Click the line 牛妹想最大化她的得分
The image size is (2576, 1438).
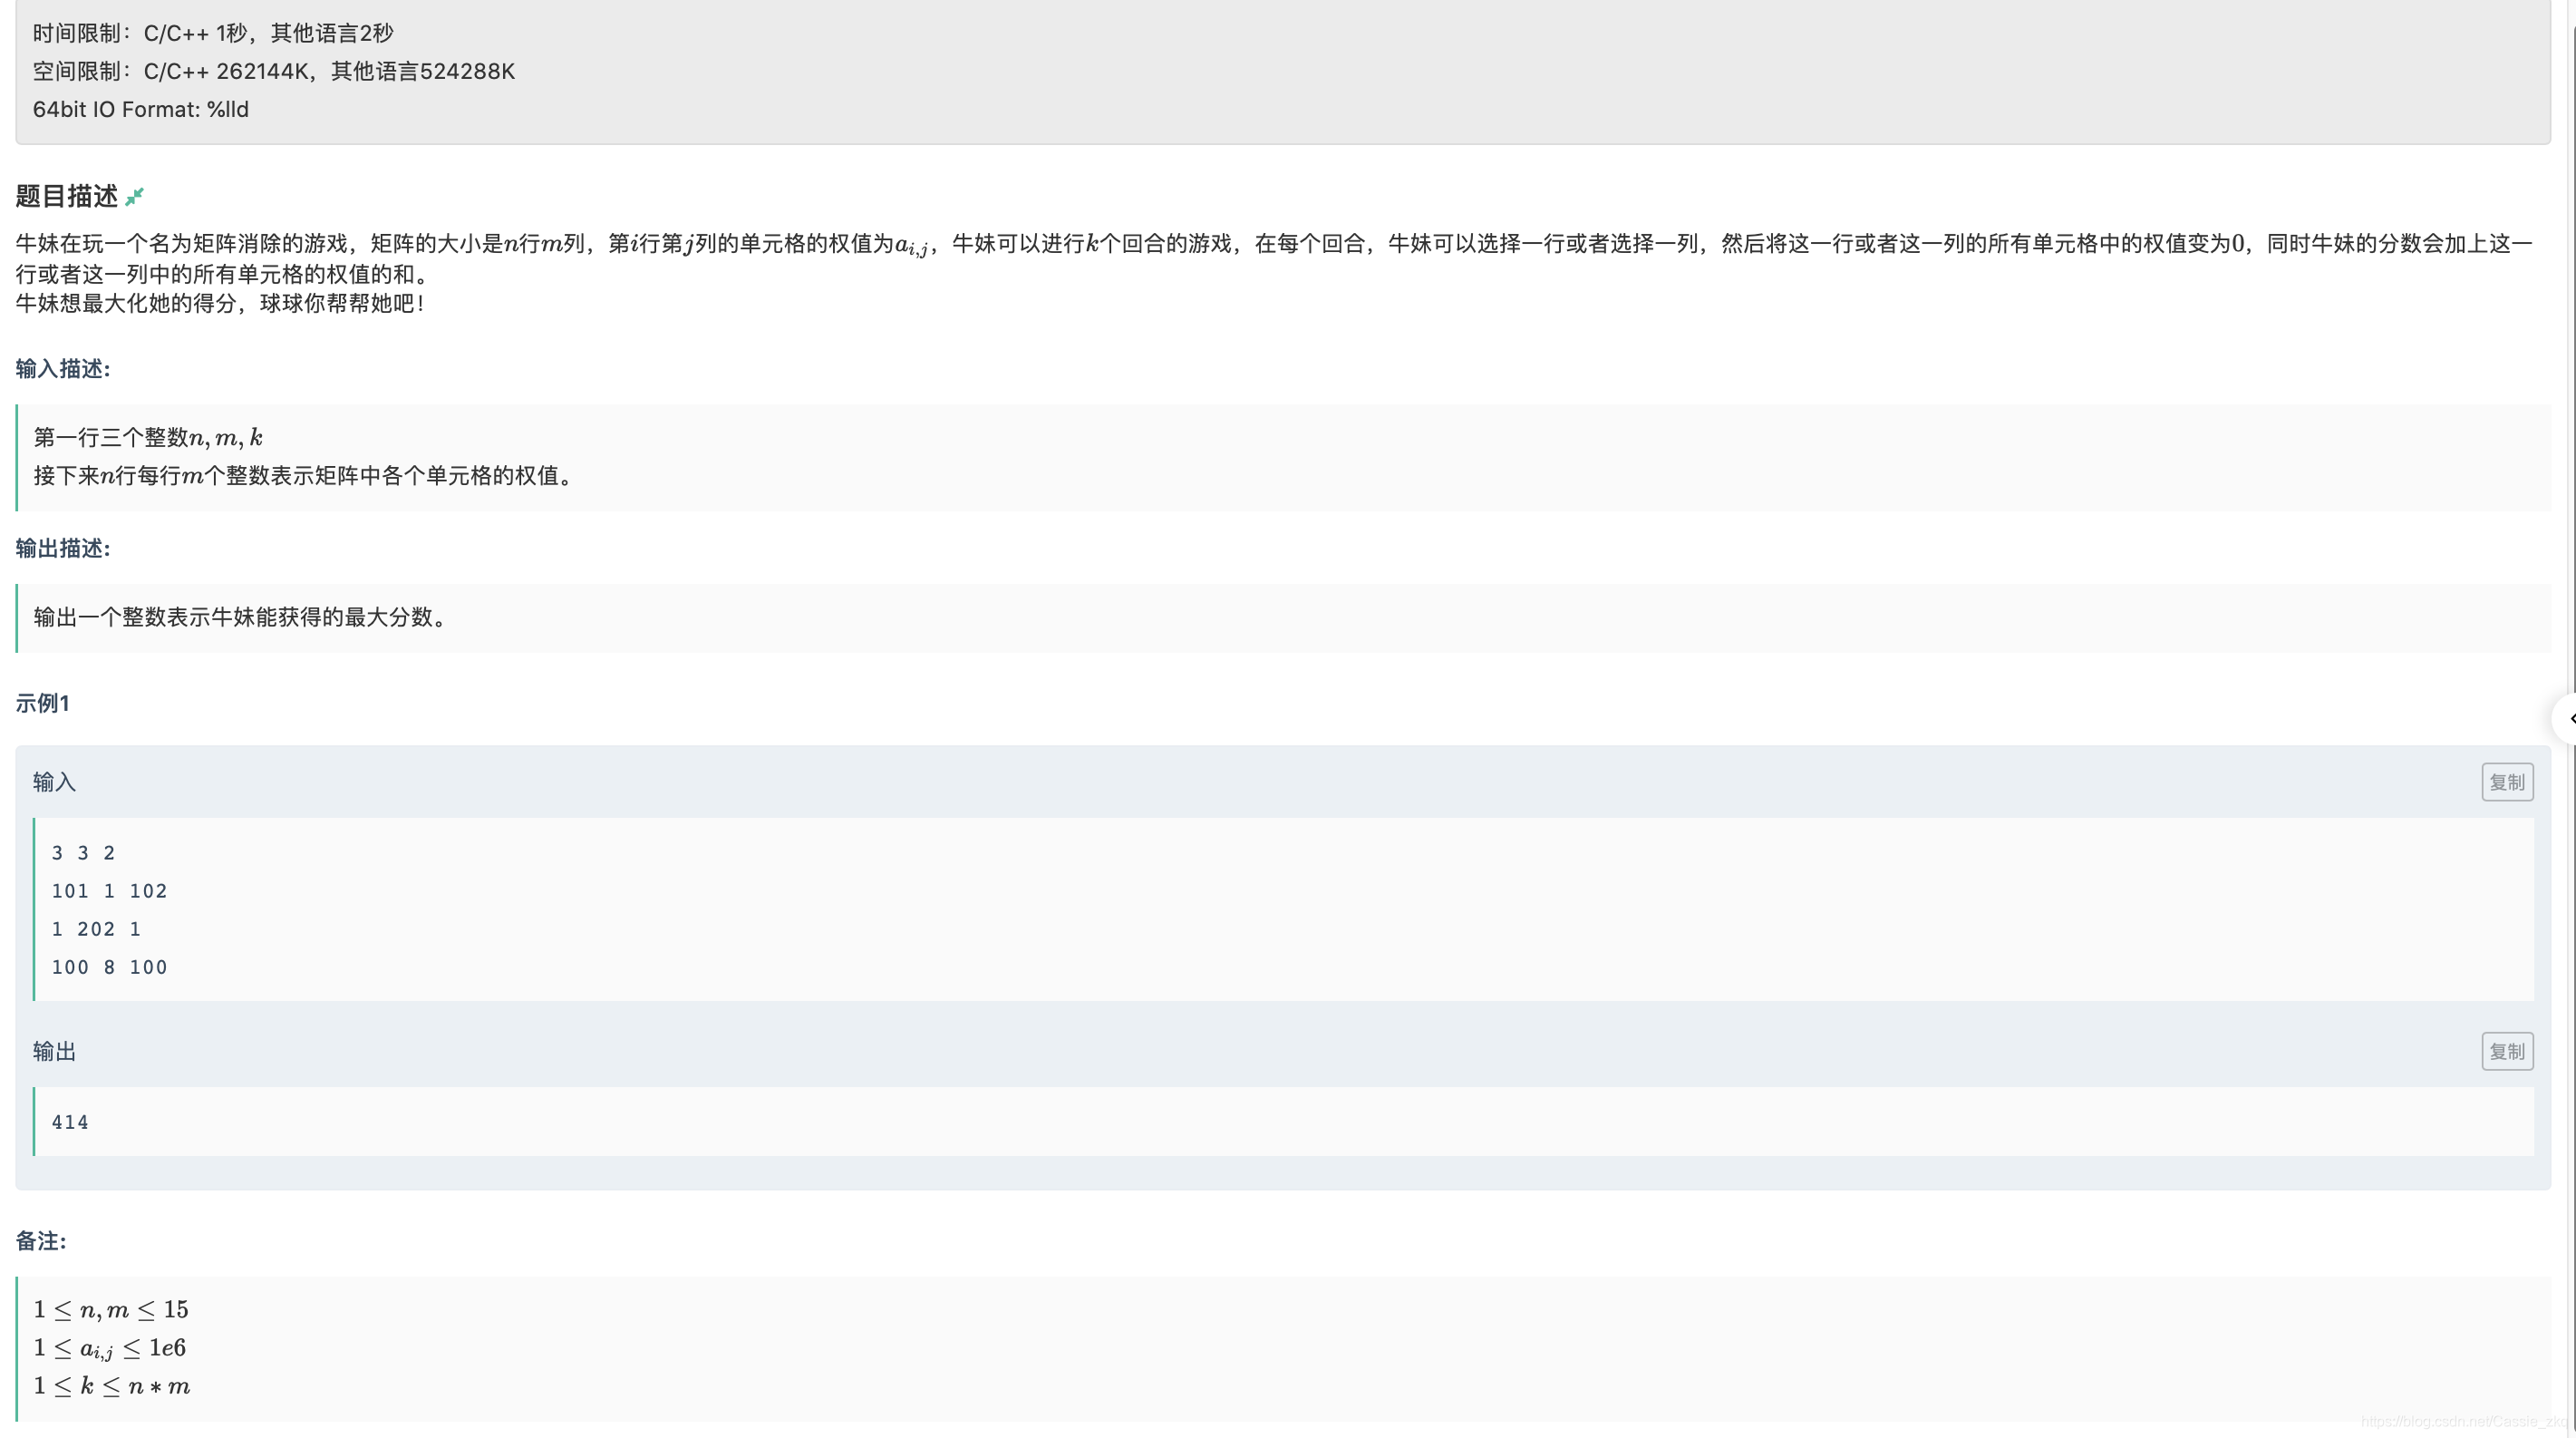(223, 303)
